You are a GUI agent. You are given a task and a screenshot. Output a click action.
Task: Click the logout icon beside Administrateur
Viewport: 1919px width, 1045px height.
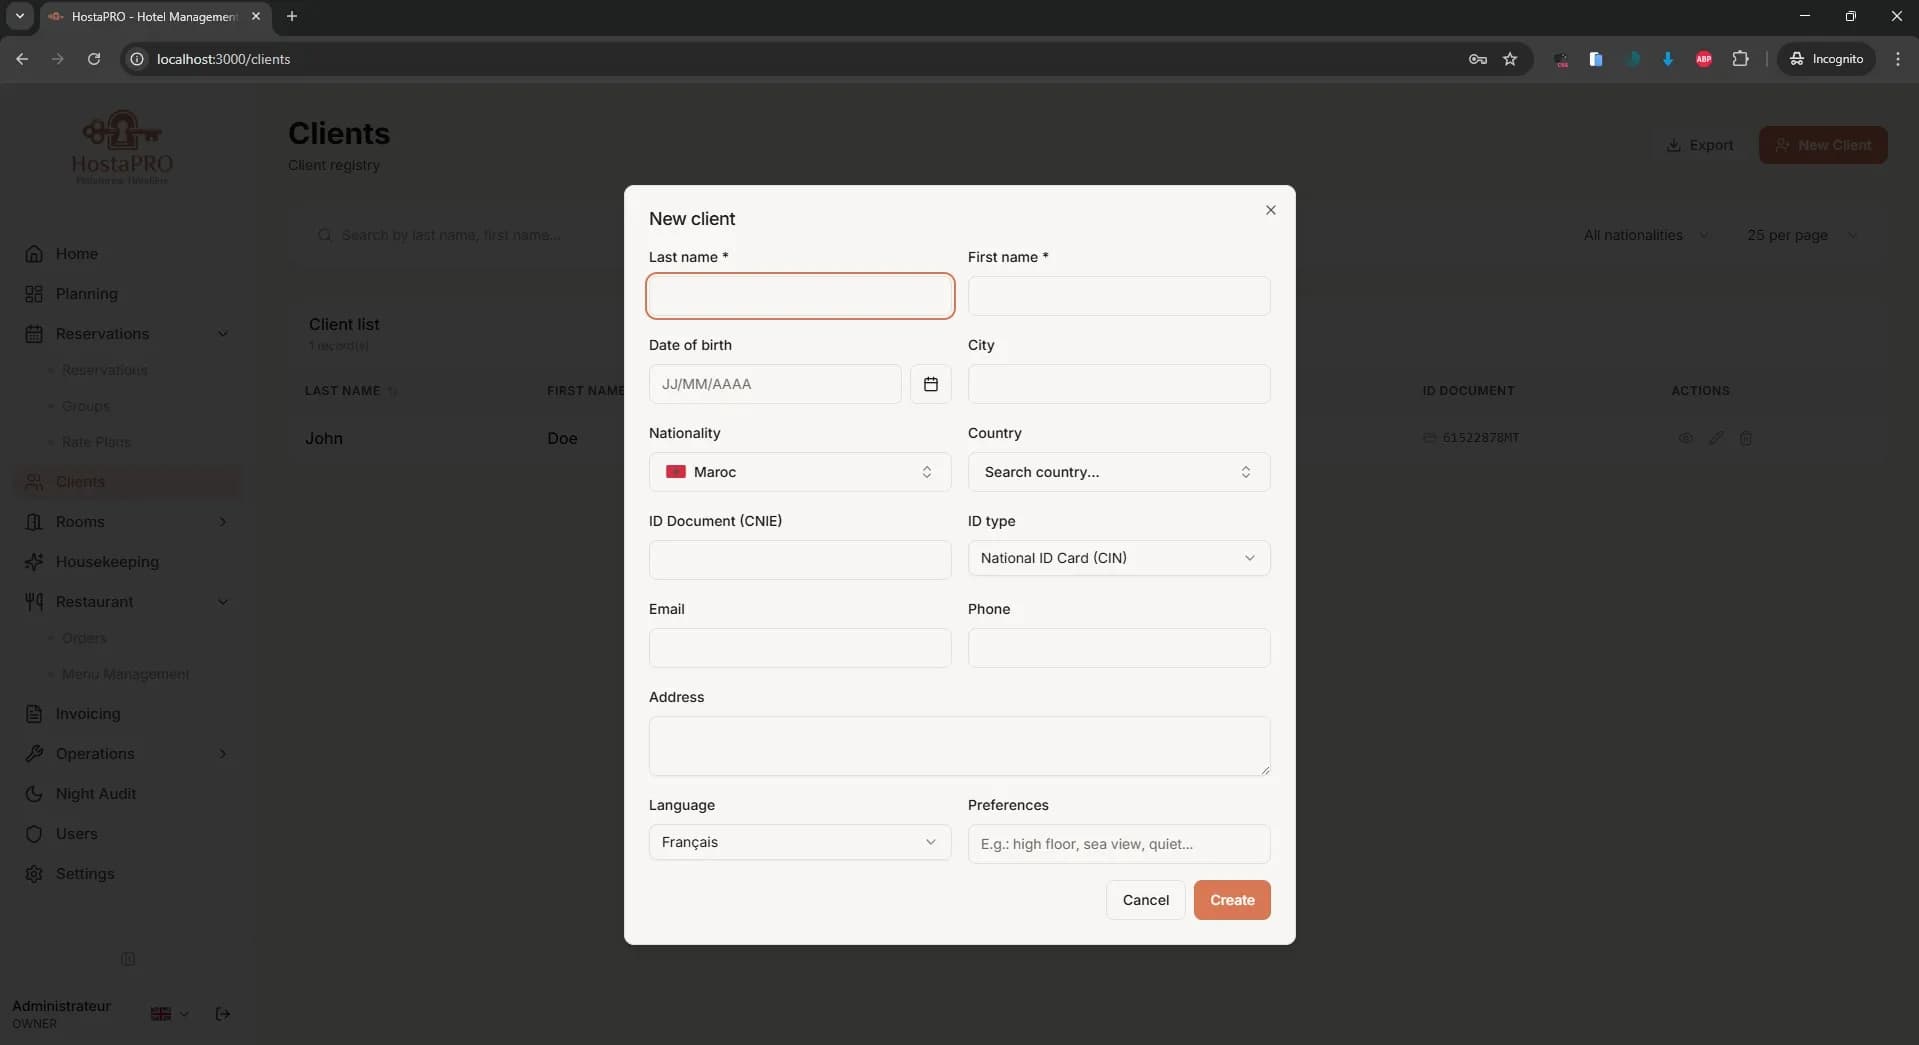pos(222,1014)
